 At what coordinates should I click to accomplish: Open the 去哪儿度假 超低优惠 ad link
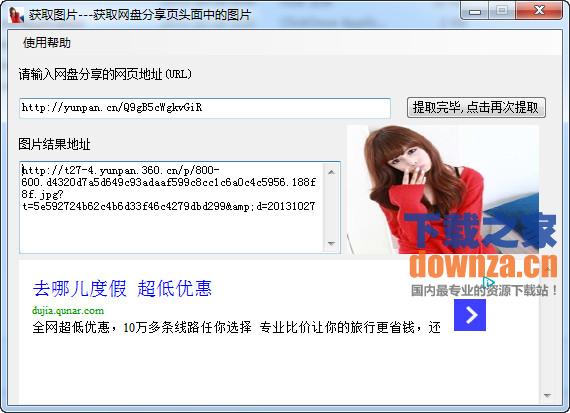[x=122, y=289]
